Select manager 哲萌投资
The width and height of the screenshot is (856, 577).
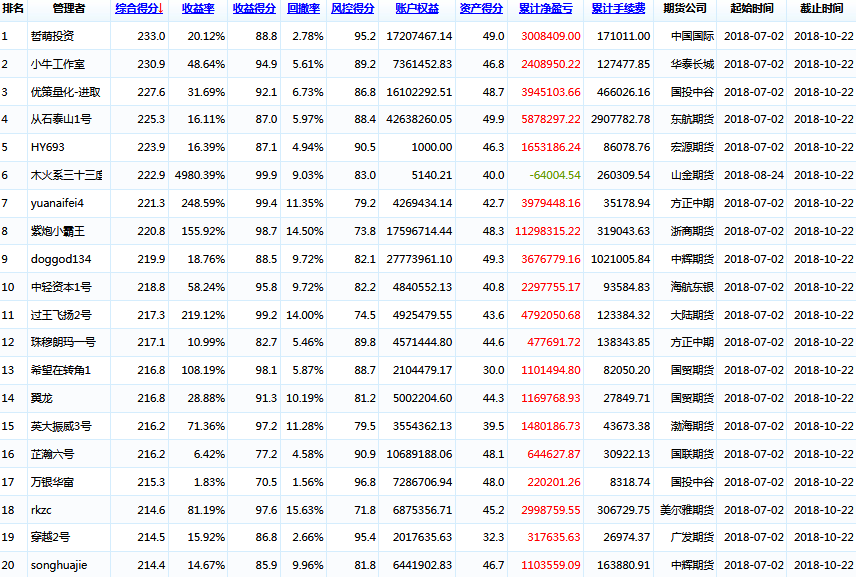pyautogui.click(x=52, y=36)
